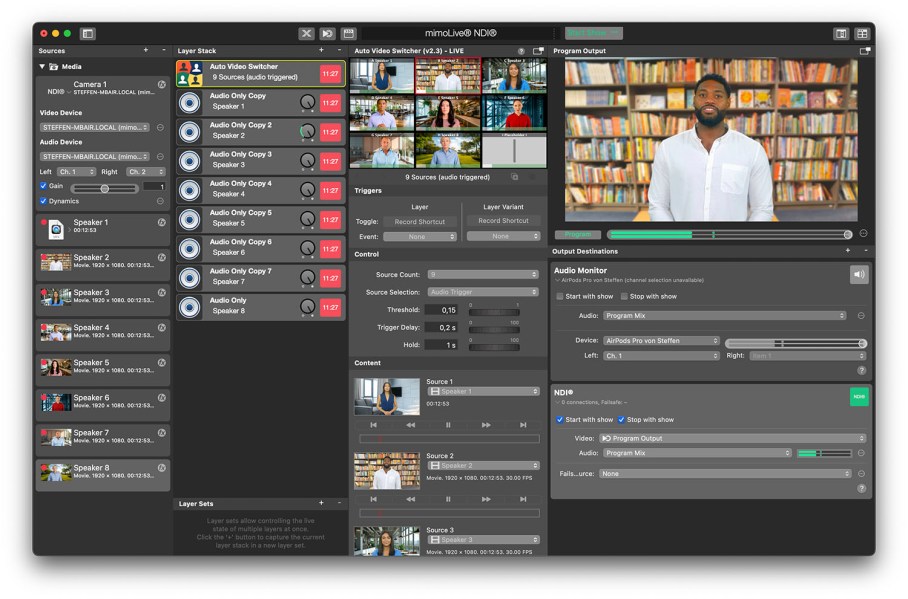
Task: Open help for Auto Video Switcher
Action: 521,51
